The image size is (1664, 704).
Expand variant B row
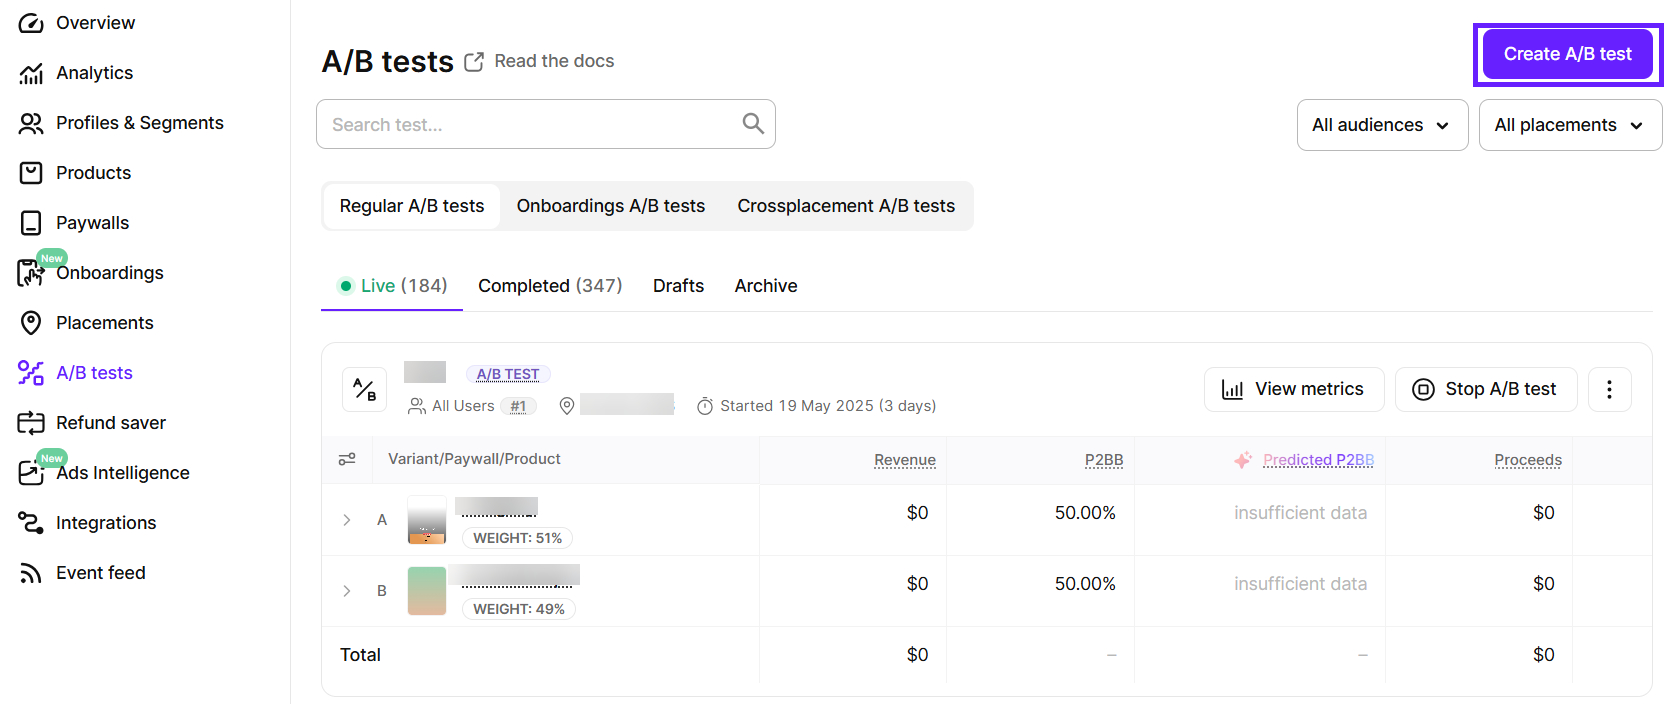[x=347, y=591]
